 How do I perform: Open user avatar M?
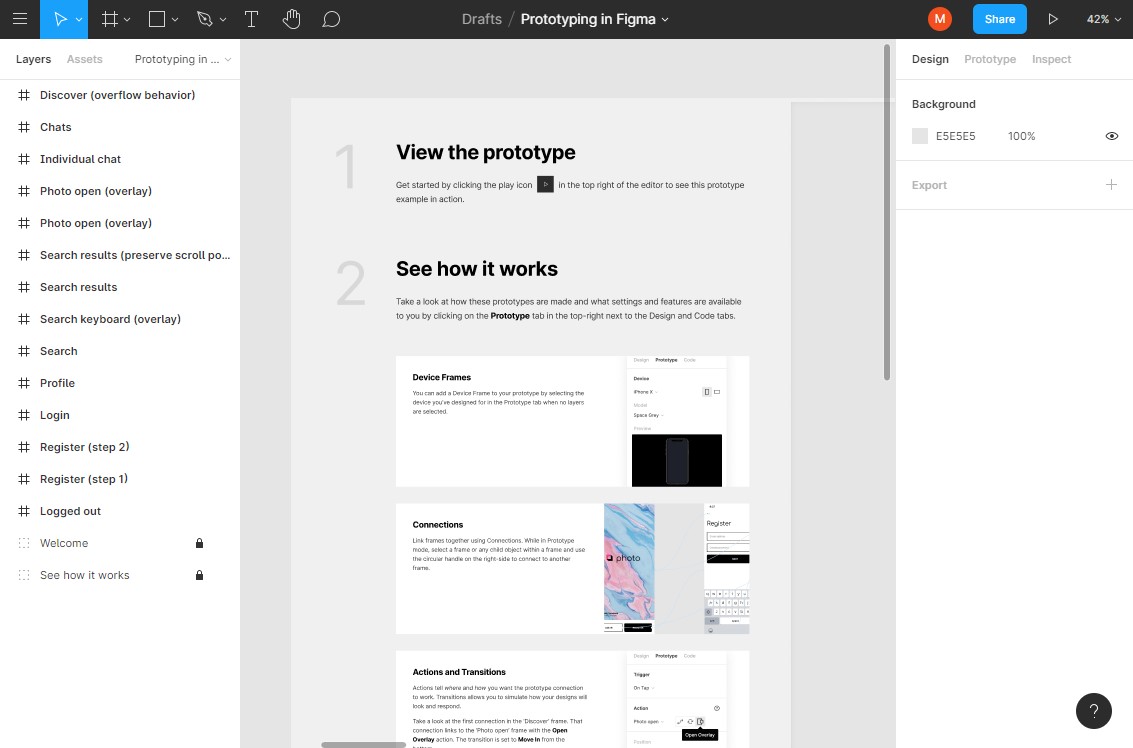pyautogui.click(x=939, y=20)
